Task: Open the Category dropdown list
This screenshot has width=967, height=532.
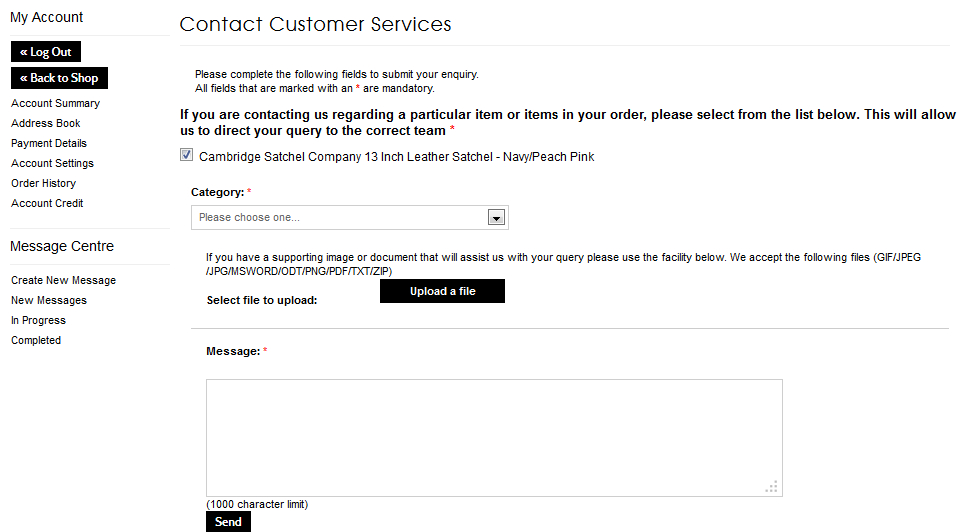Action: [x=340, y=217]
